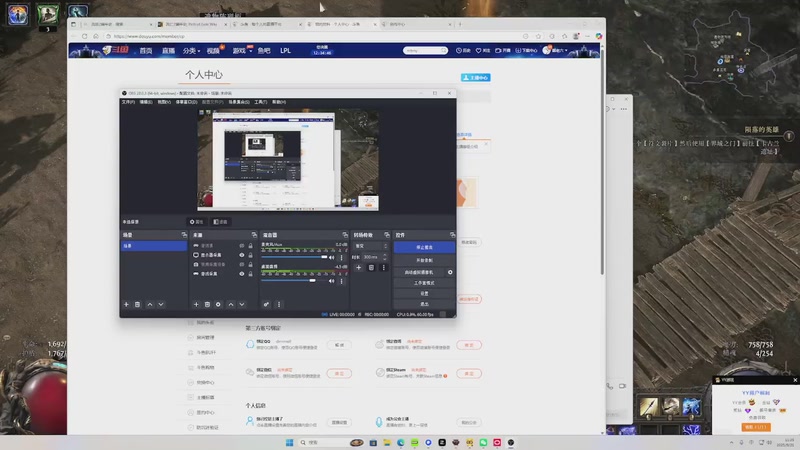Add a new source in OBS Sources panel
800x450 pixels.
coord(196,305)
